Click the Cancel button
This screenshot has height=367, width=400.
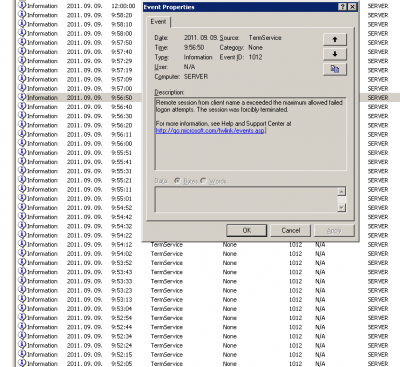tap(291, 230)
